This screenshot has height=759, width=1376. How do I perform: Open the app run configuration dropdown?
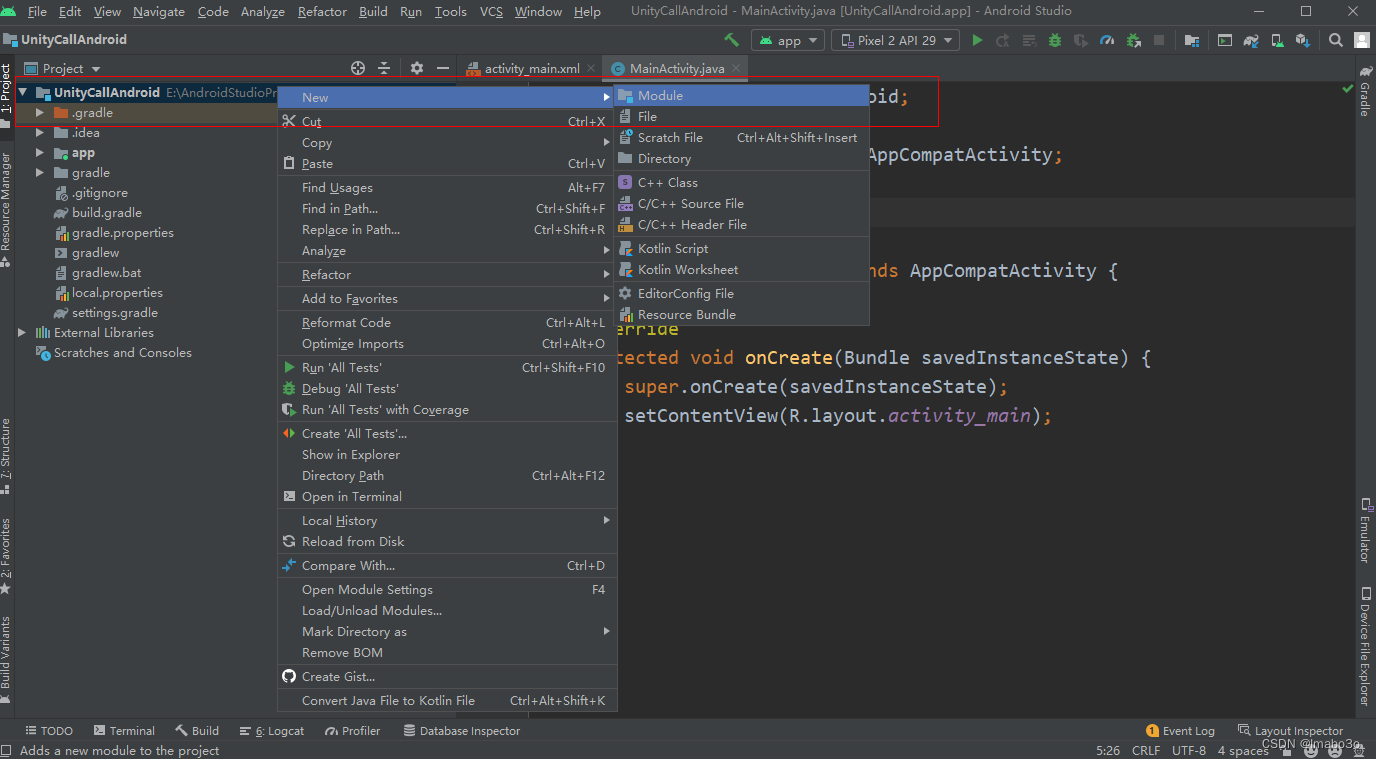pyautogui.click(x=788, y=40)
